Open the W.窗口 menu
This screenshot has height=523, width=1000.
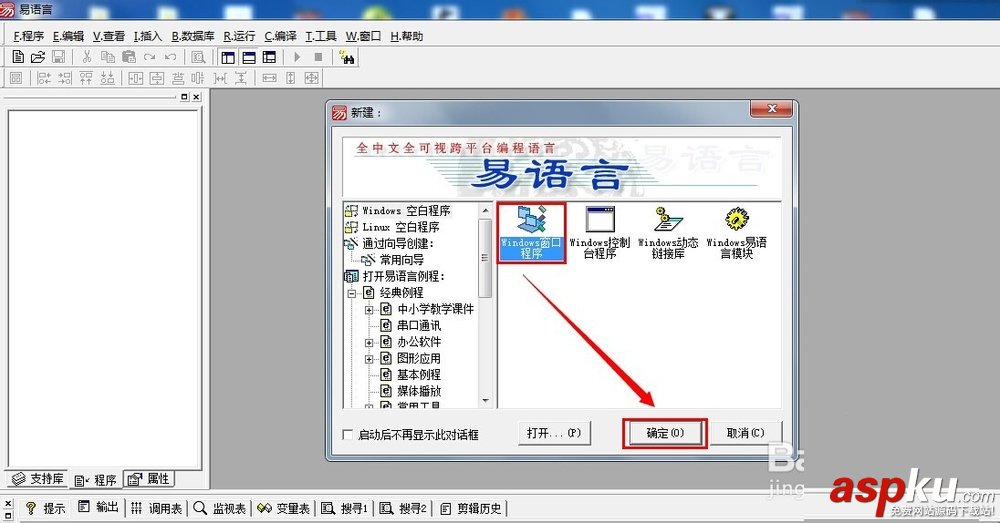click(363, 36)
